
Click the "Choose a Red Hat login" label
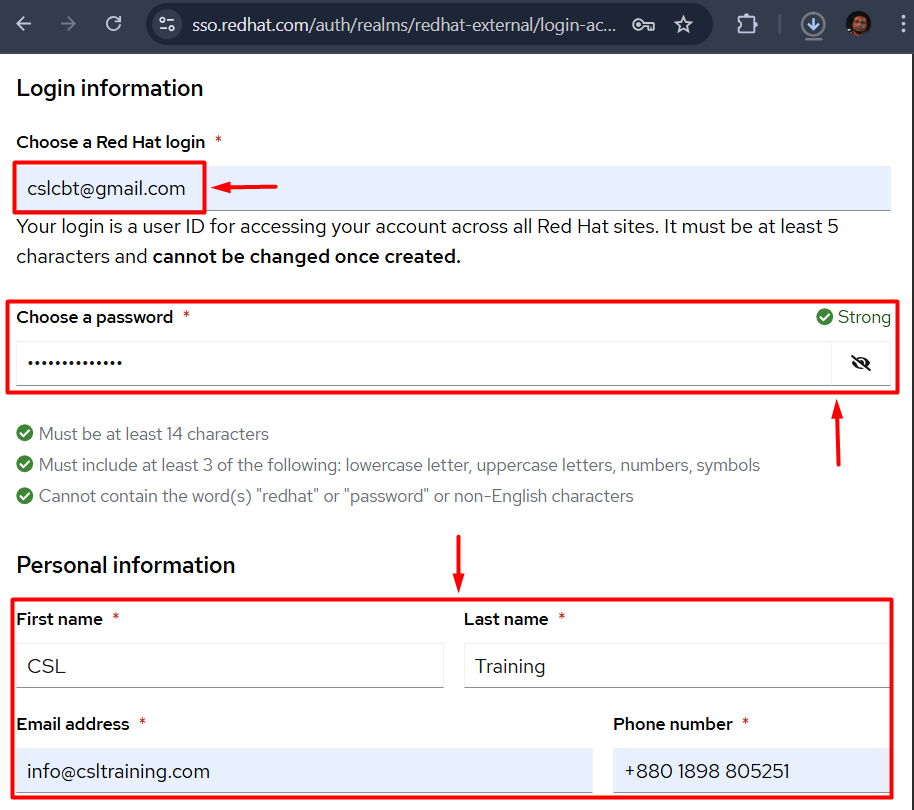[110, 142]
